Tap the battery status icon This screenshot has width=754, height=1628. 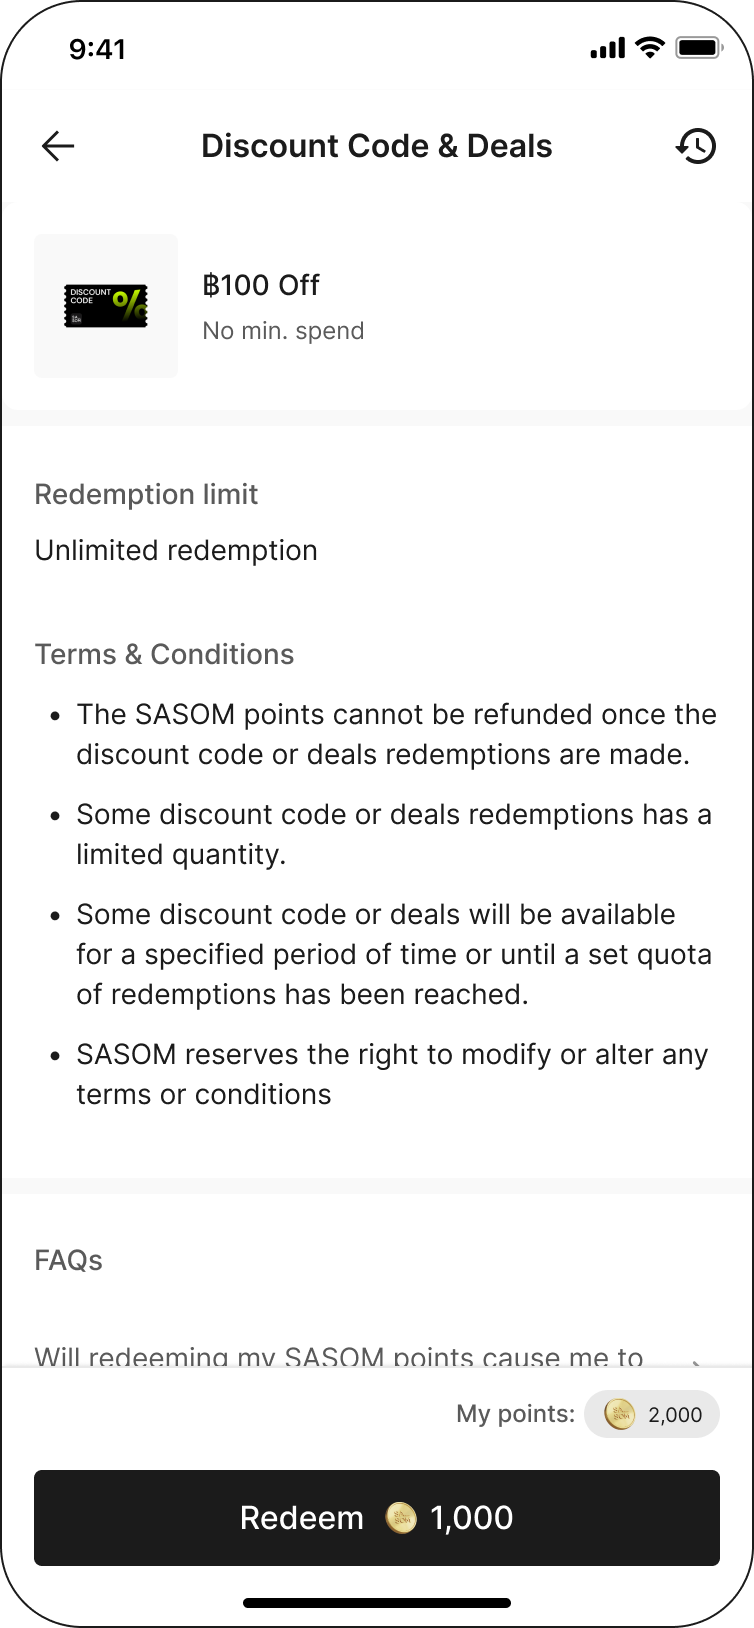(698, 48)
